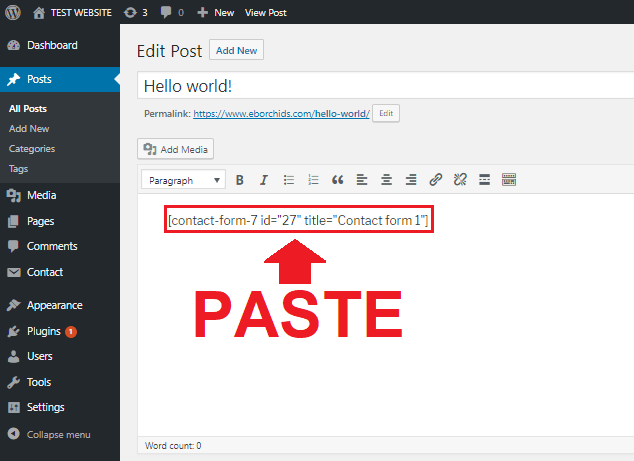Click the Appearance paintbrush icon
Screen dimensions: 634x461
point(13,305)
